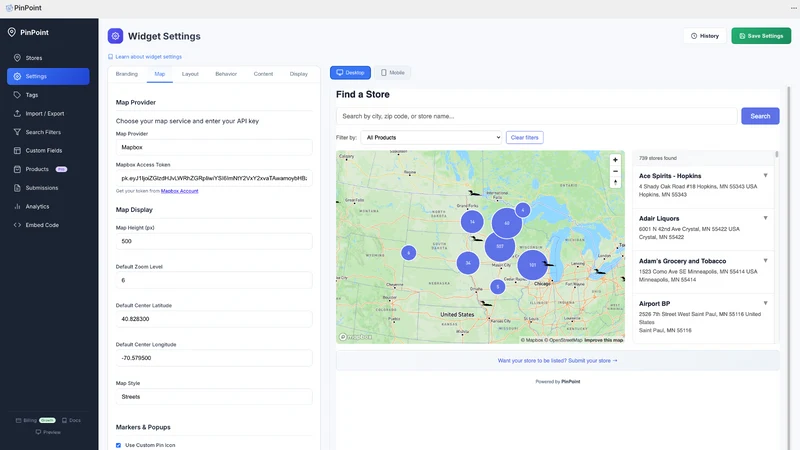Open the All Products filter dropdown
This screenshot has width=800, height=450.
(431, 137)
